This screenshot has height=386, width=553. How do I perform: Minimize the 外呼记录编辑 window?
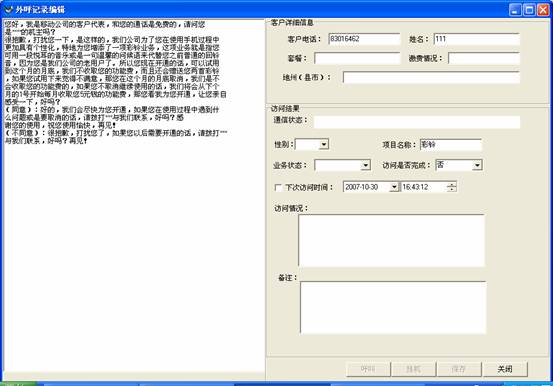coord(515,10)
